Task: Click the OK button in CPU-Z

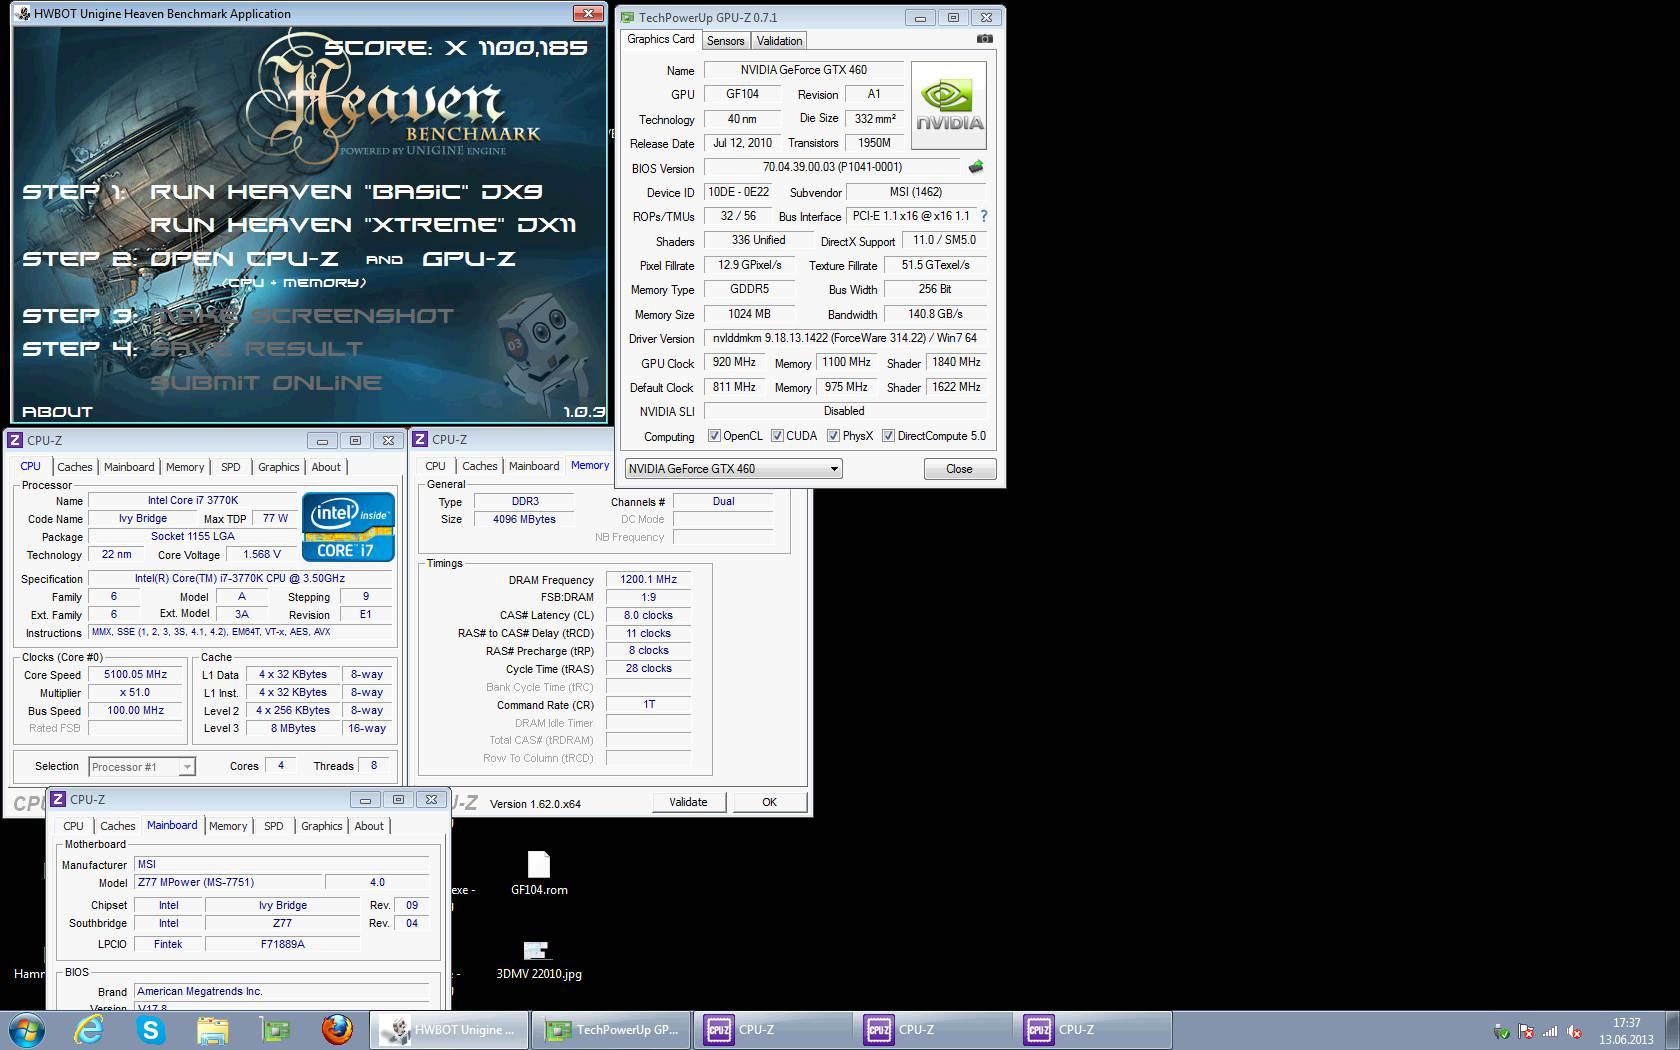Action: click(769, 802)
